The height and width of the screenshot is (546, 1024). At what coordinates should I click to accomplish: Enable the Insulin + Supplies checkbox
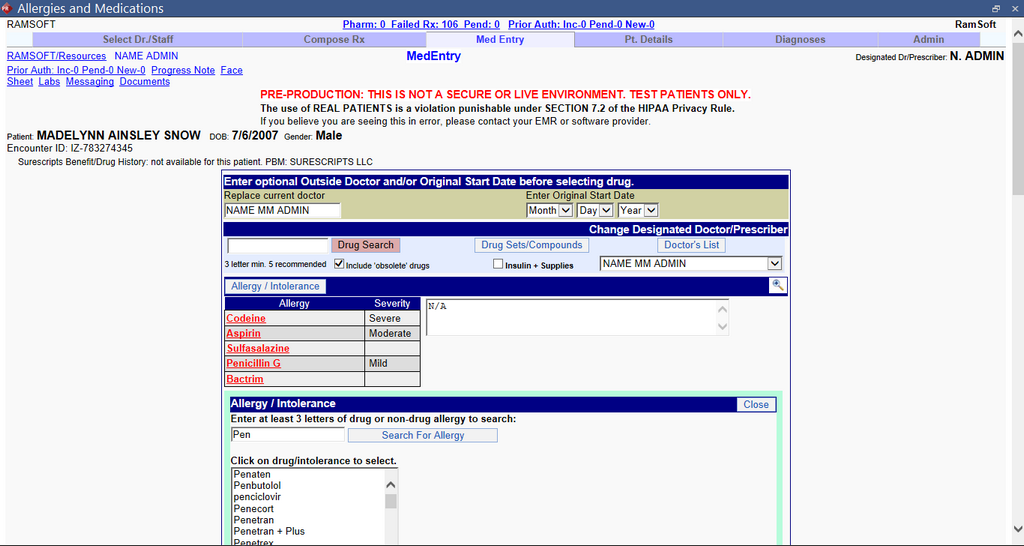[498, 265]
